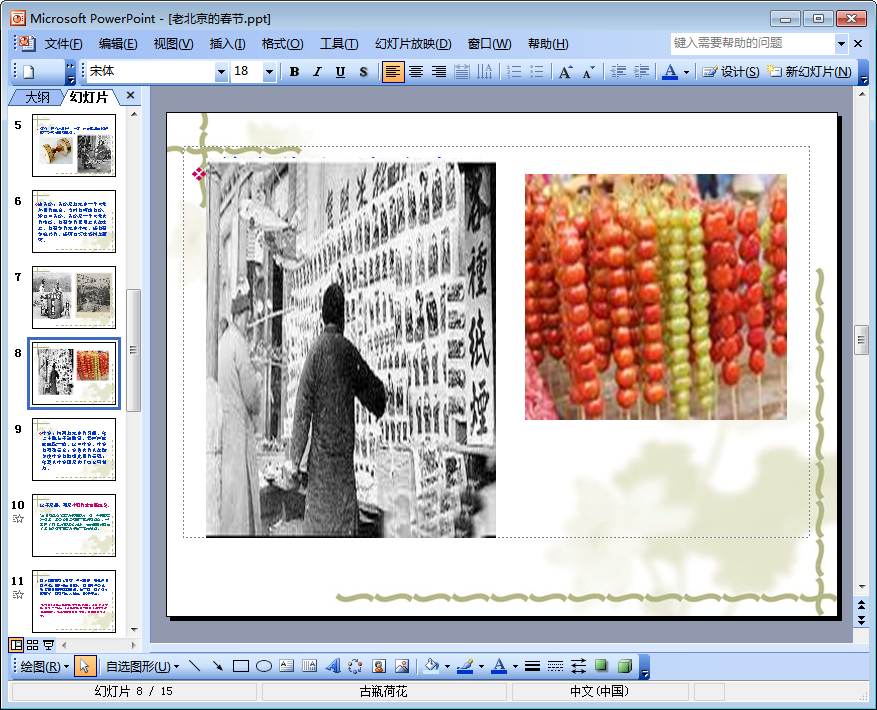Open line color dropdown arrow
The width and height of the screenshot is (877, 710).
coord(481,666)
